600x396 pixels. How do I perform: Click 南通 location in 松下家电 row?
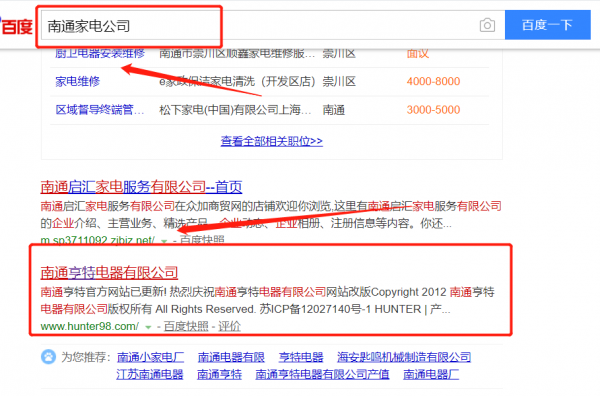coord(334,110)
